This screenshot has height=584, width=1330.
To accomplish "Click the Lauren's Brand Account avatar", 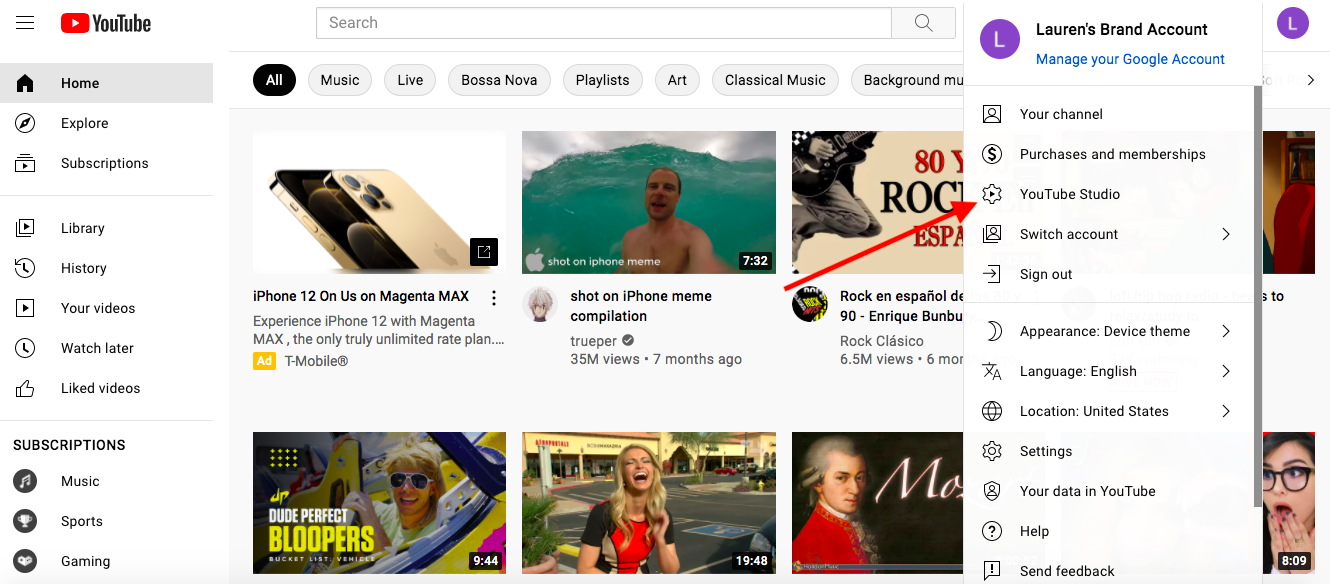I will tap(1000, 39).
